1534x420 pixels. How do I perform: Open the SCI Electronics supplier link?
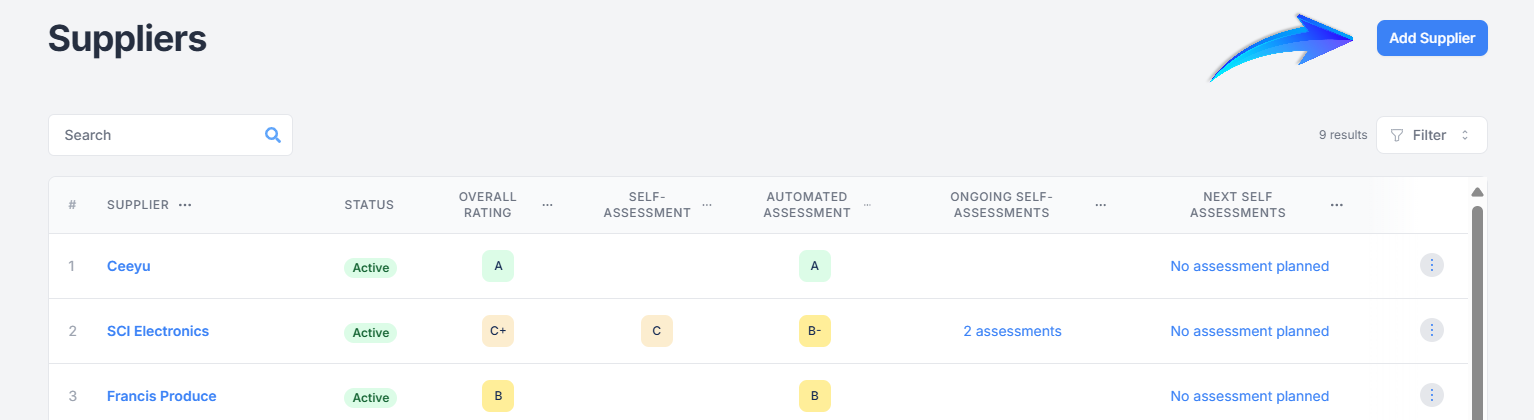(158, 331)
